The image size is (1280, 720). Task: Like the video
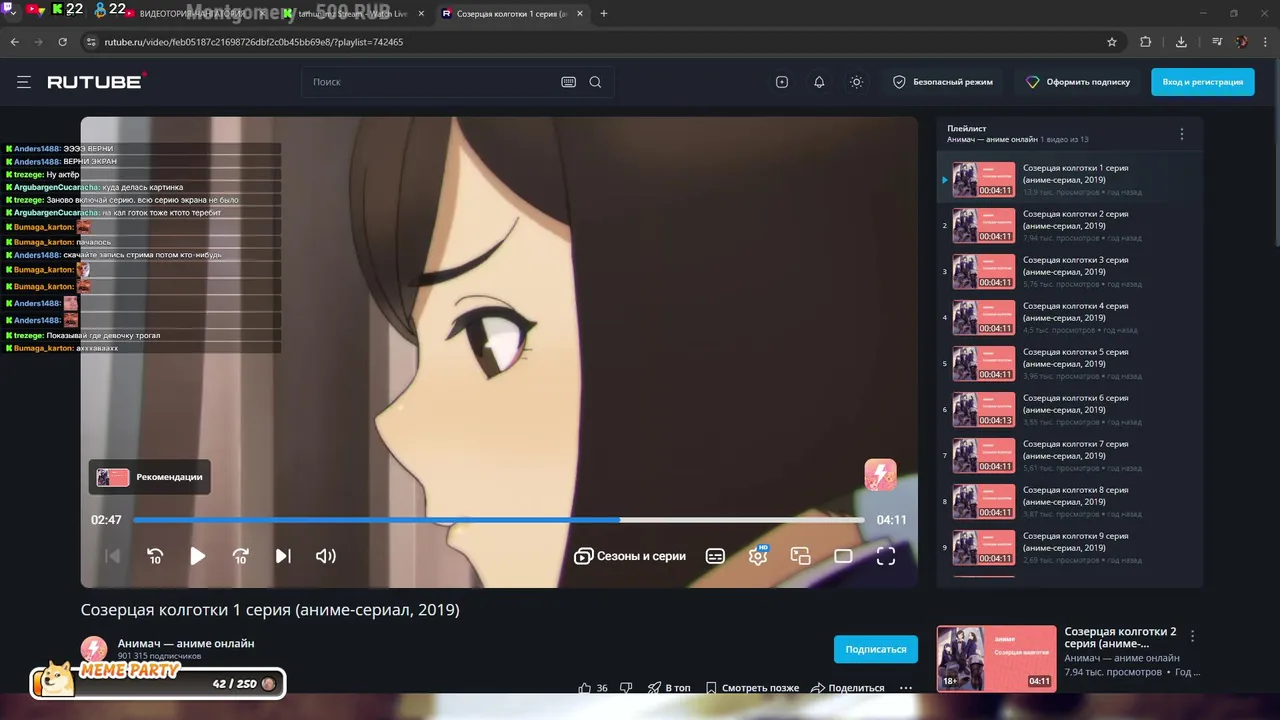(593, 688)
